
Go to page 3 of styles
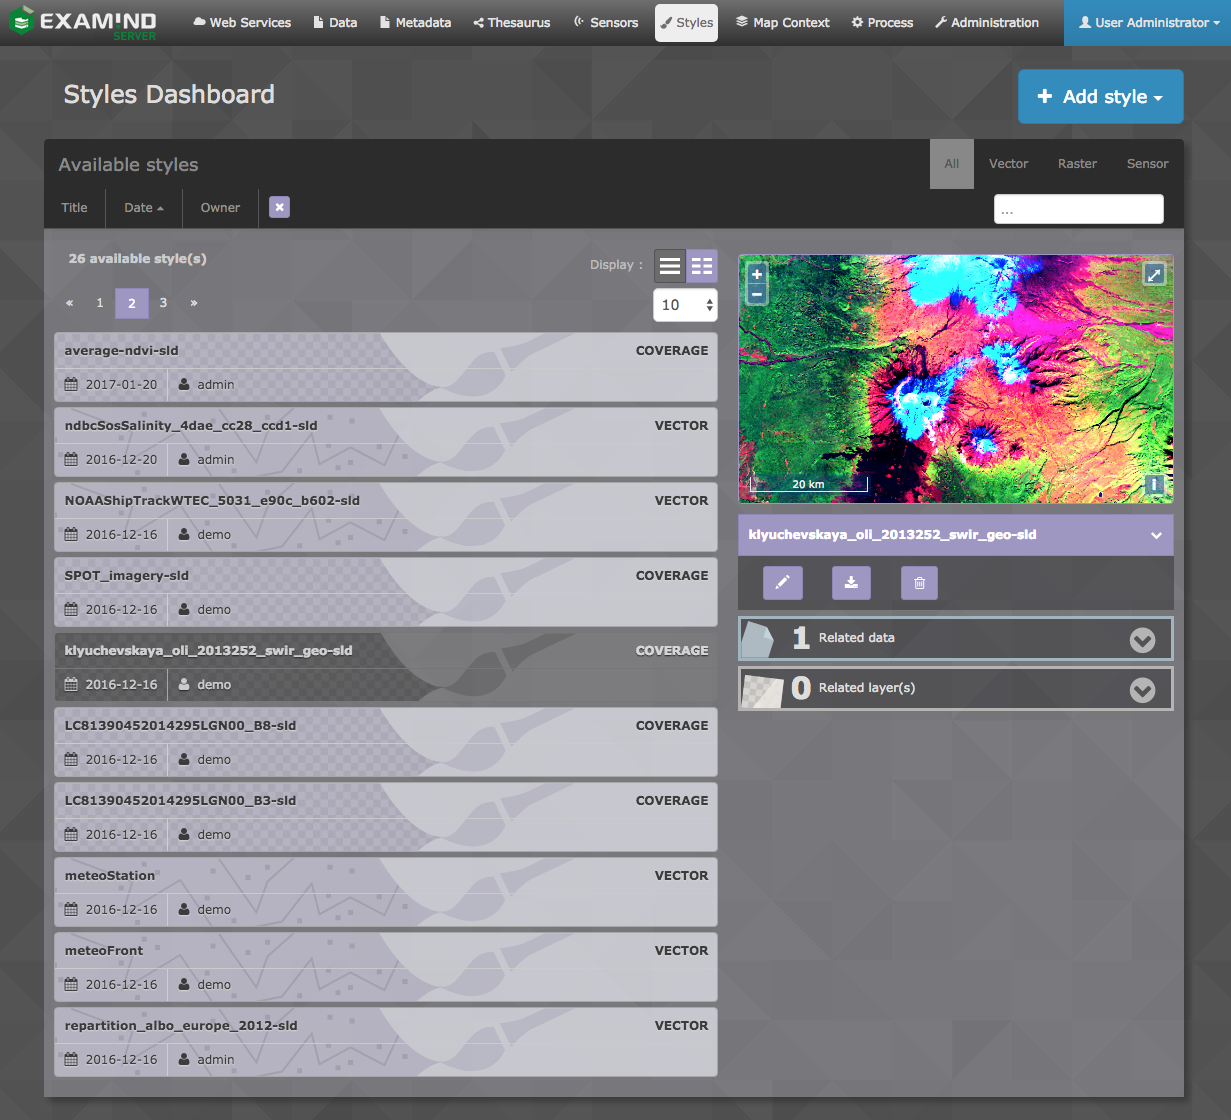(163, 303)
